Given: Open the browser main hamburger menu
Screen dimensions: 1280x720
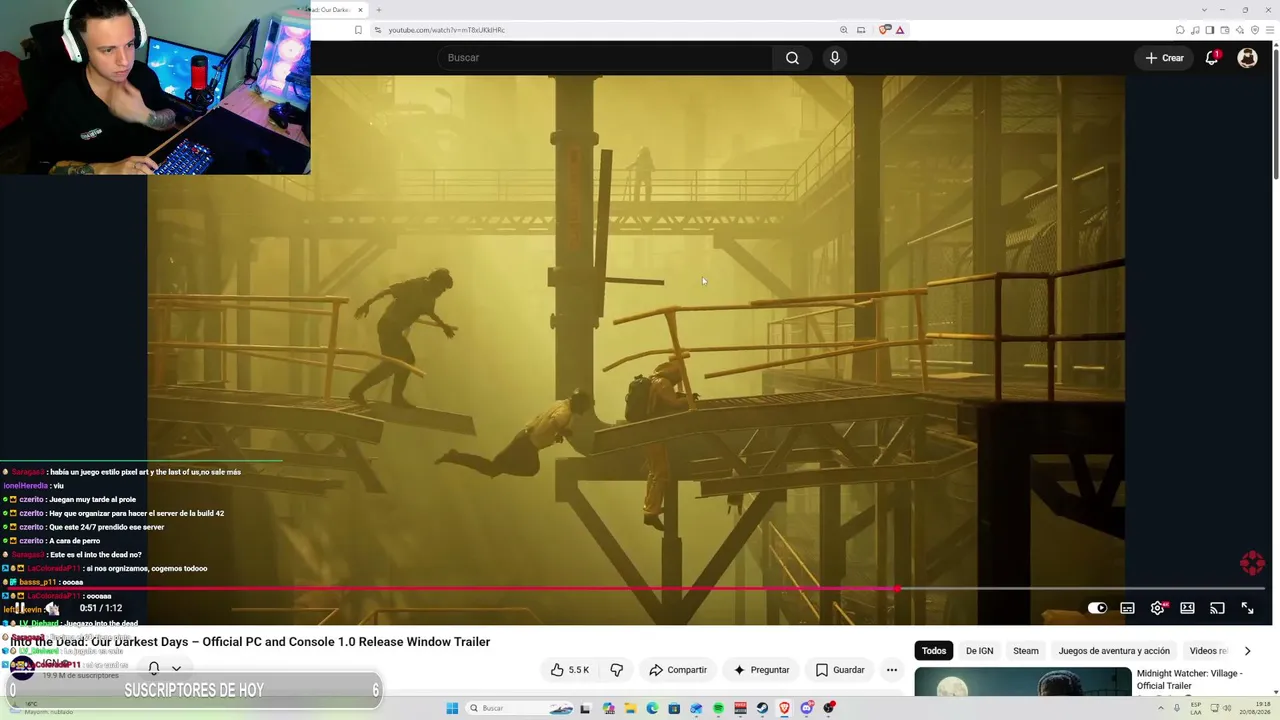Looking at the screenshot, I should tap(1270, 30).
